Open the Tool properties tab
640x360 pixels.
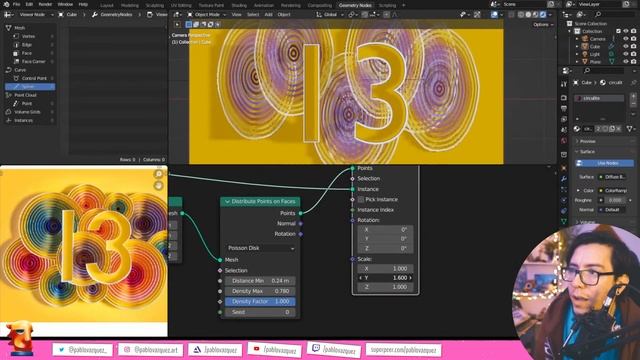pyautogui.click(x=564, y=84)
